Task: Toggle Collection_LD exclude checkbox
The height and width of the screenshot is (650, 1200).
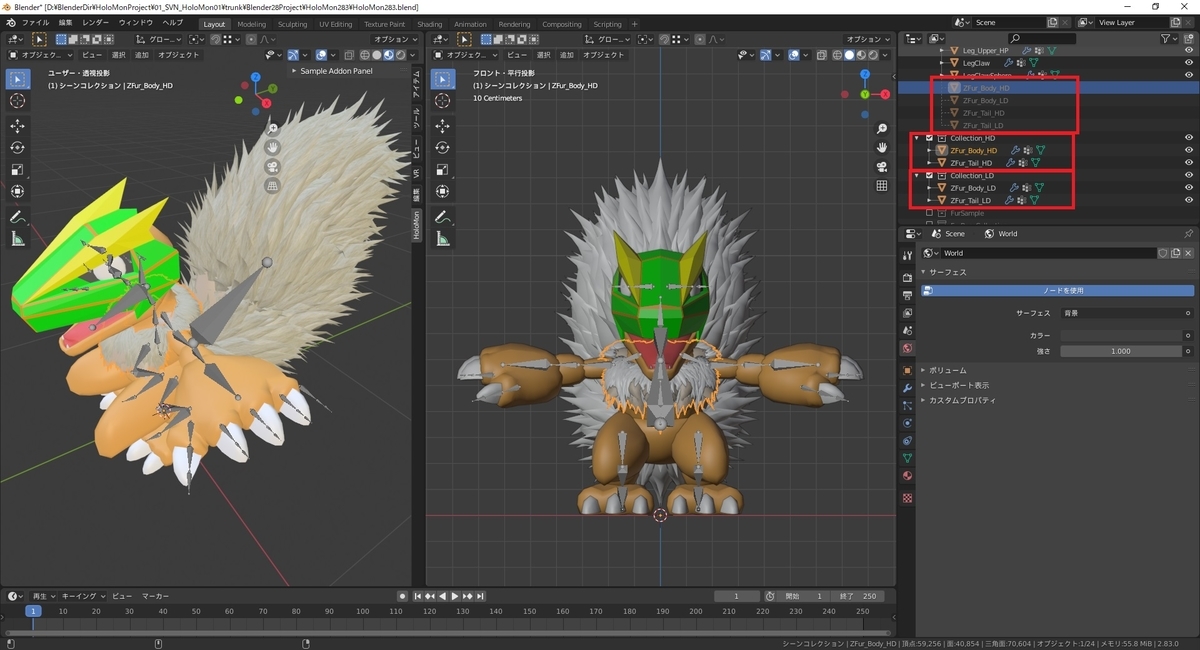Action: click(930, 175)
